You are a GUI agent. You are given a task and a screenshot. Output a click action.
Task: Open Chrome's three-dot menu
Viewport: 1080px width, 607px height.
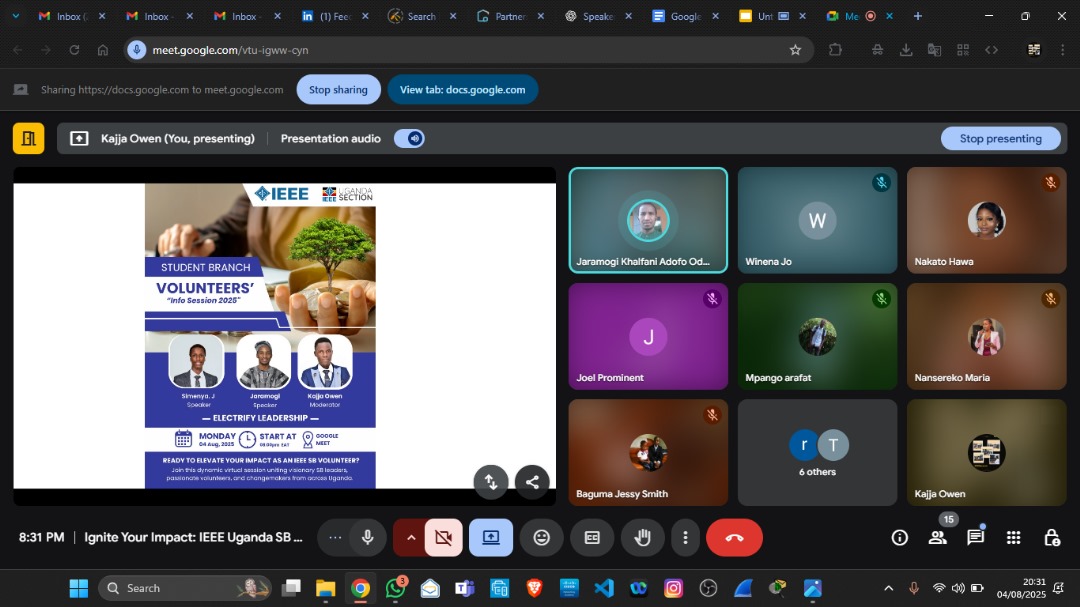[x=1062, y=50]
